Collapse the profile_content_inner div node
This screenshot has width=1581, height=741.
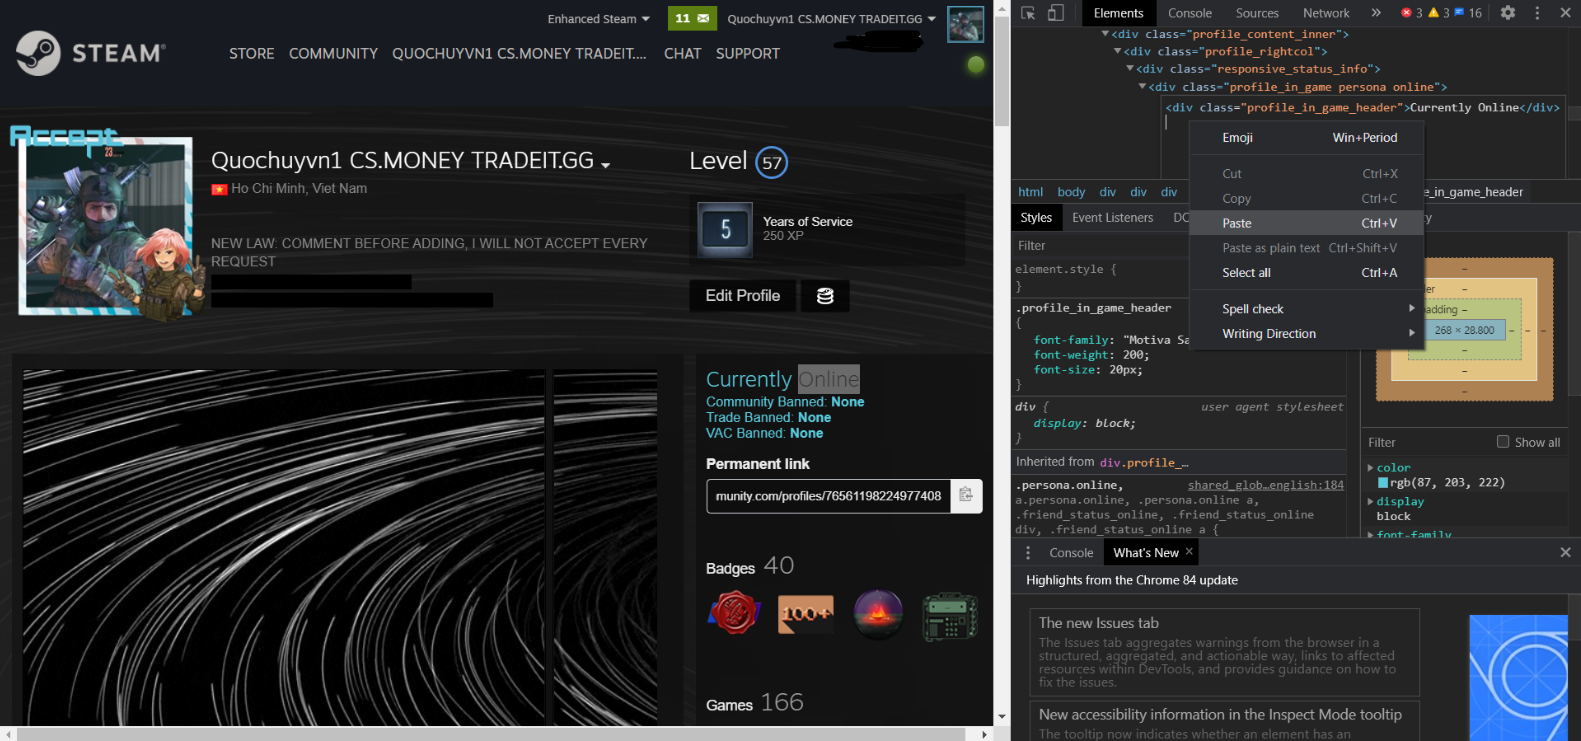[1105, 34]
